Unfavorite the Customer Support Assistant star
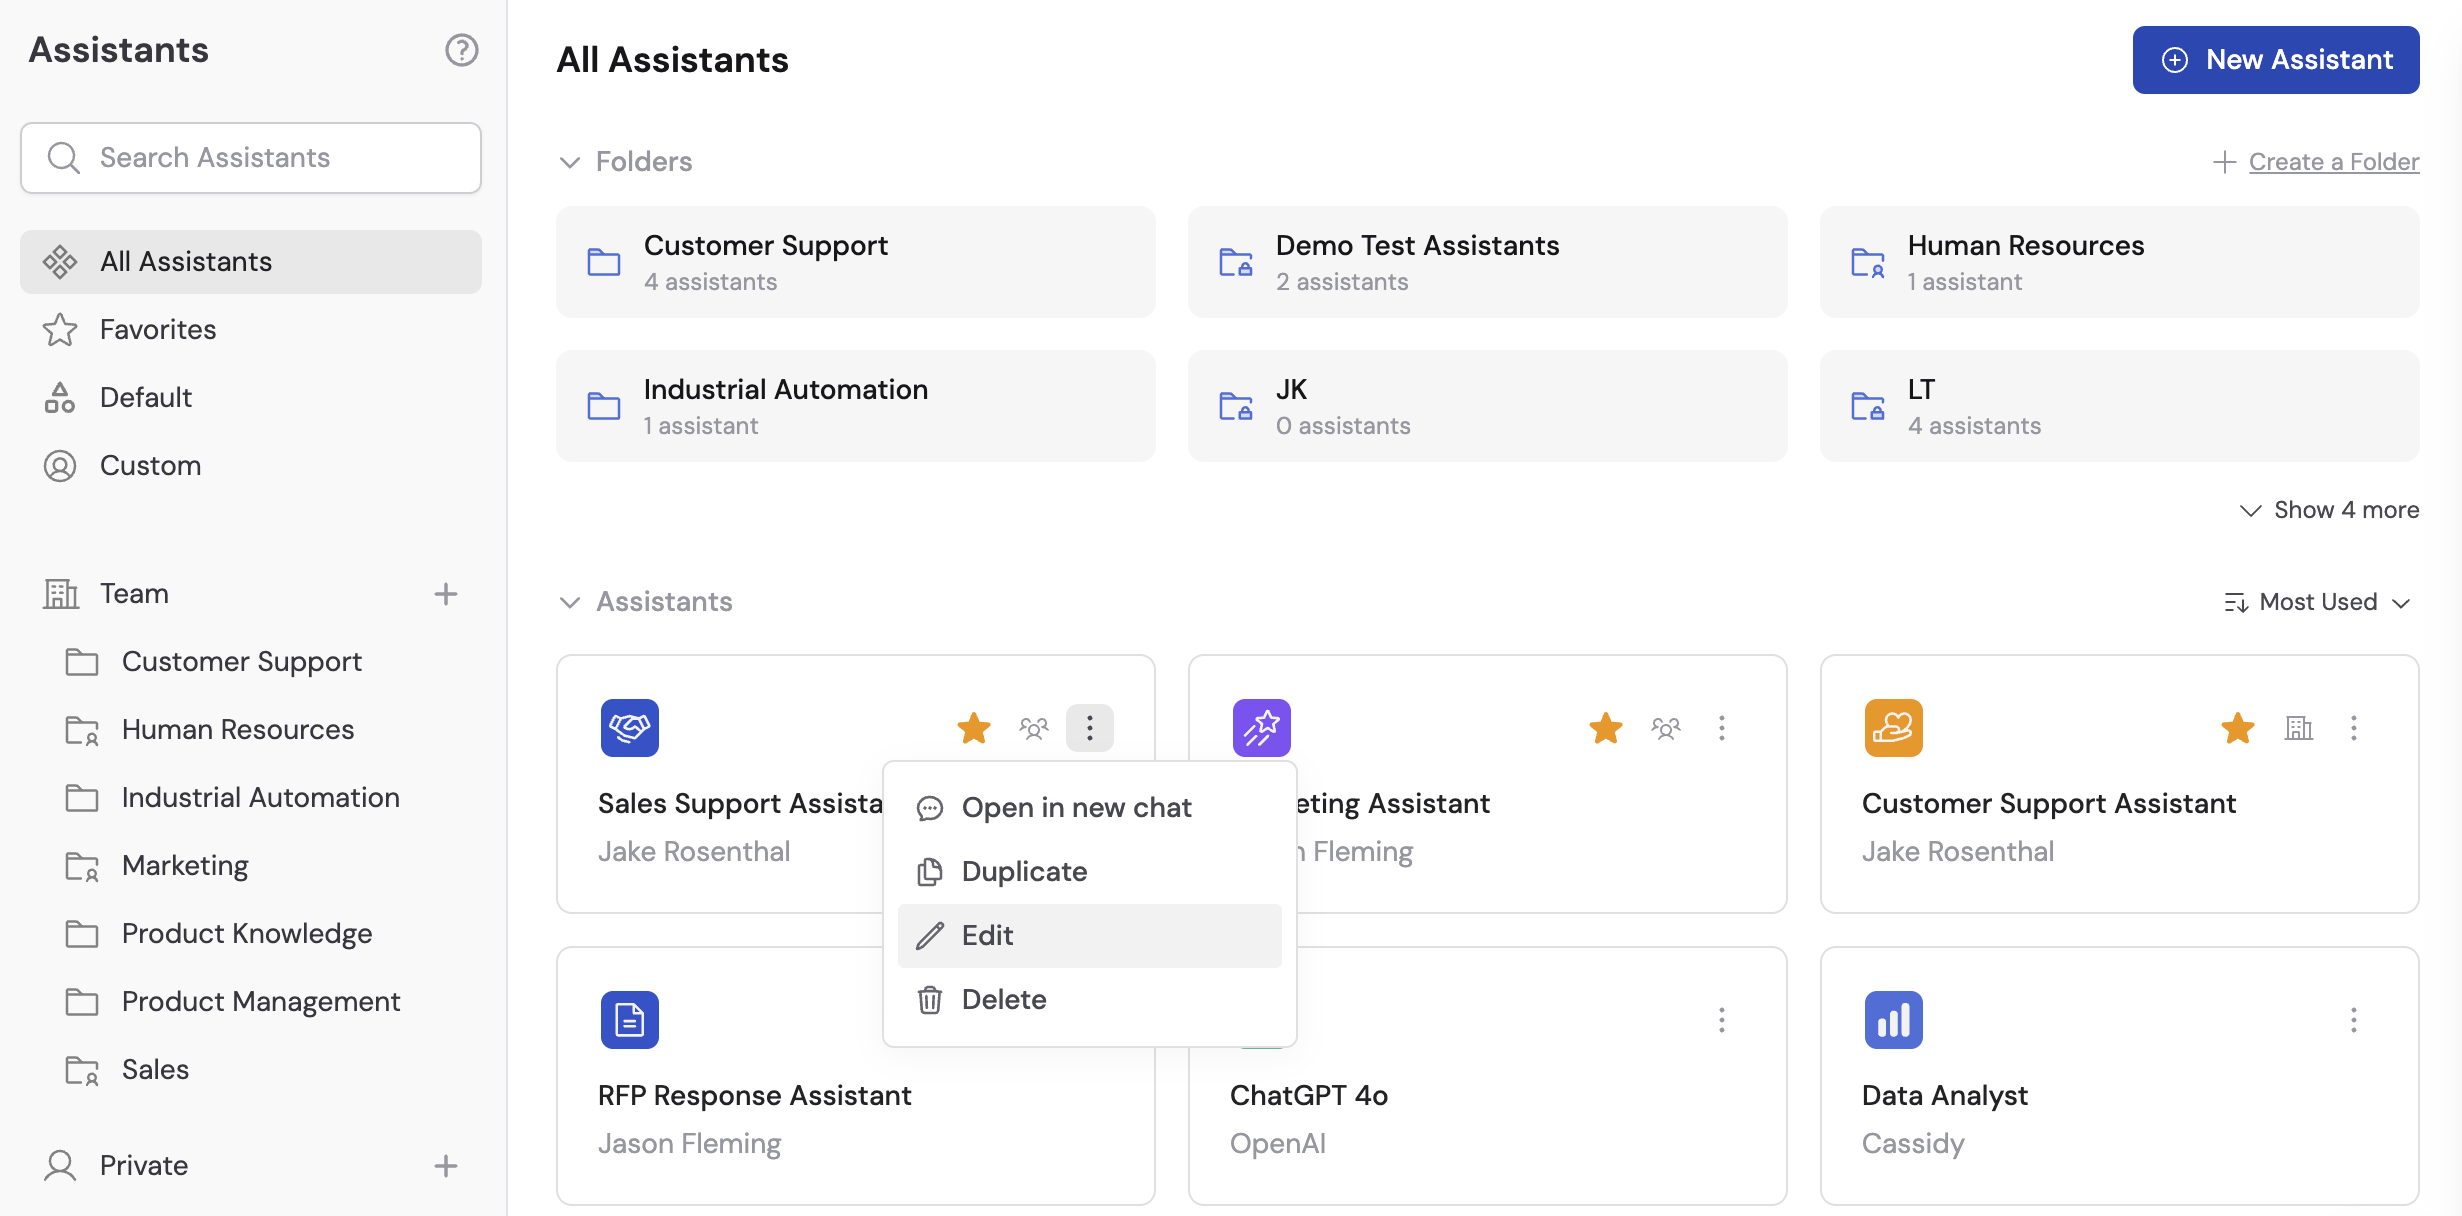This screenshot has width=2462, height=1216. pyautogui.click(x=2238, y=728)
